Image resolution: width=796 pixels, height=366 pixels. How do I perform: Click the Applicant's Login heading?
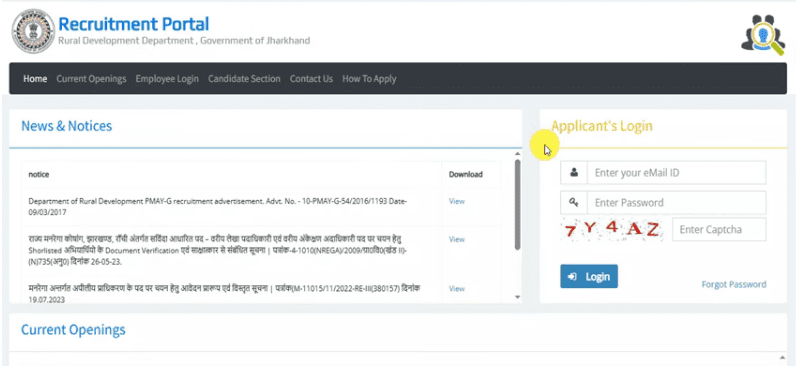pos(602,126)
